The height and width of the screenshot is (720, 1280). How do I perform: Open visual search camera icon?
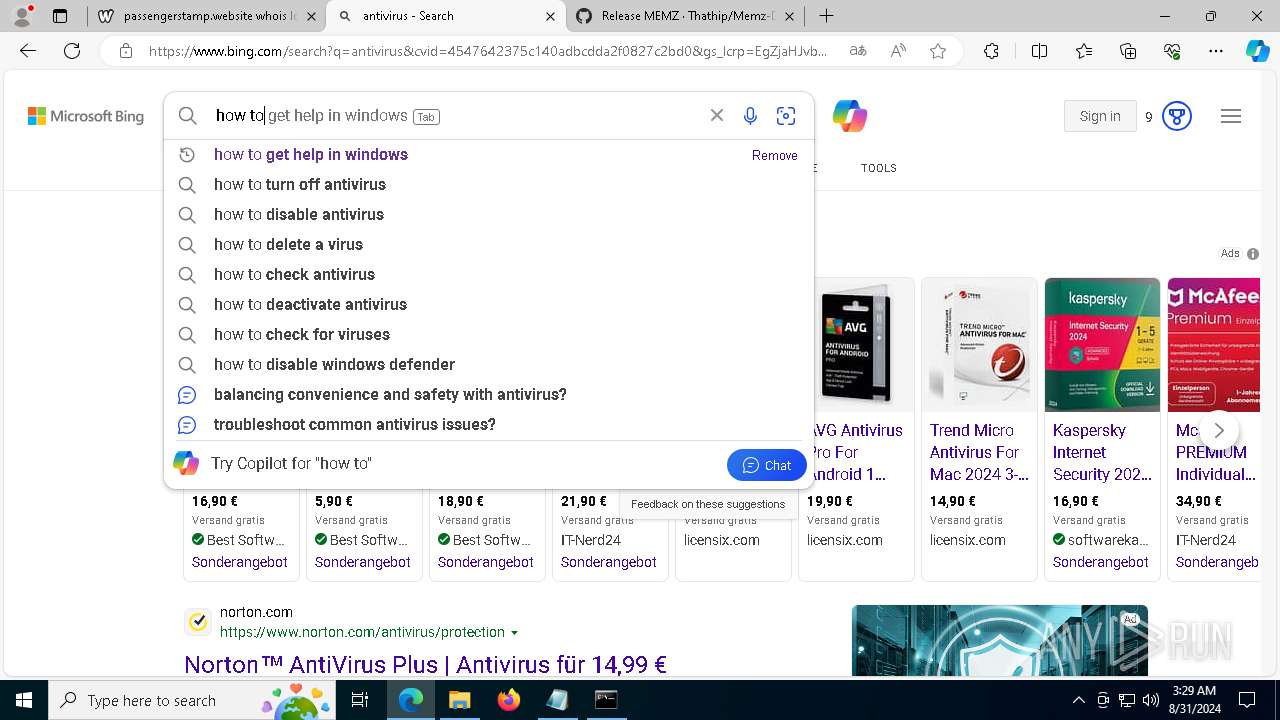coord(786,116)
